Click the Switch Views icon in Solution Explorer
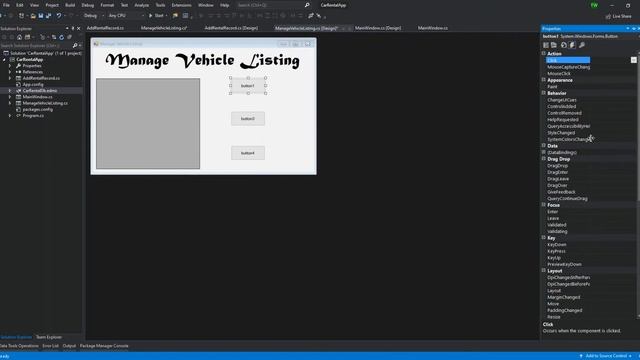 pyautogui.click(x=27, y=37)
